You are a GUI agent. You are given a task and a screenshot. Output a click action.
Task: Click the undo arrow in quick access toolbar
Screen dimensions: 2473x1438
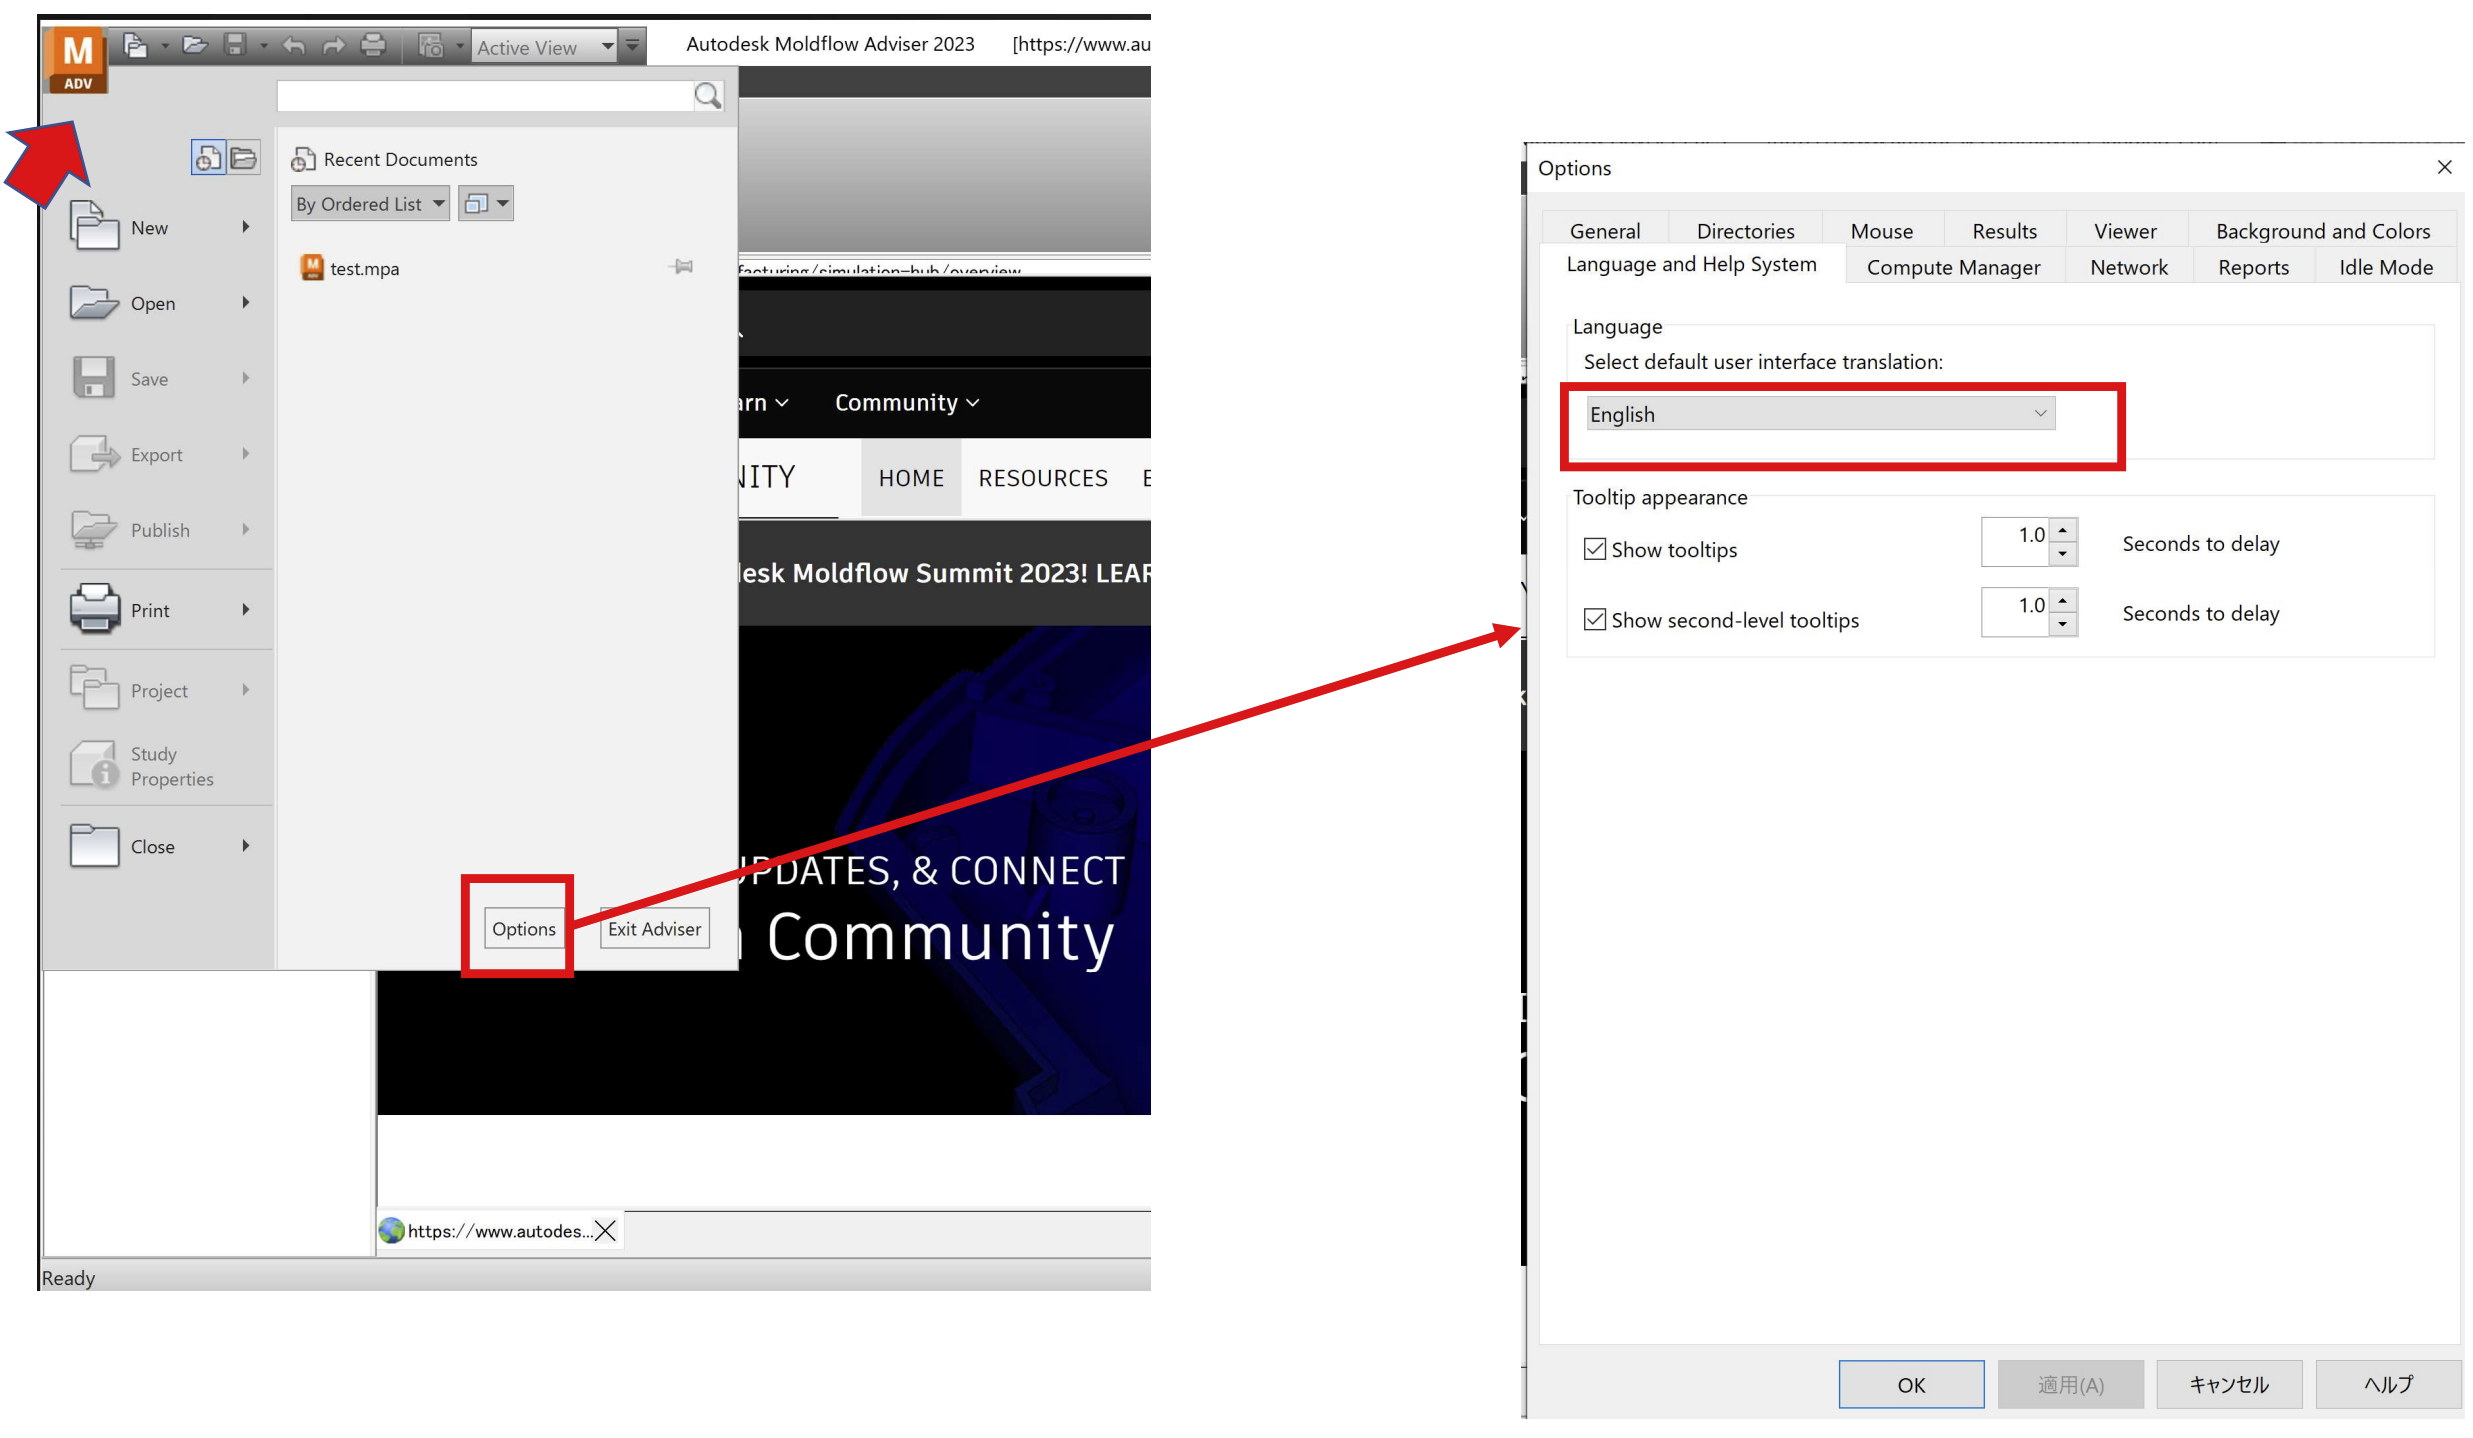coord(293,45)
